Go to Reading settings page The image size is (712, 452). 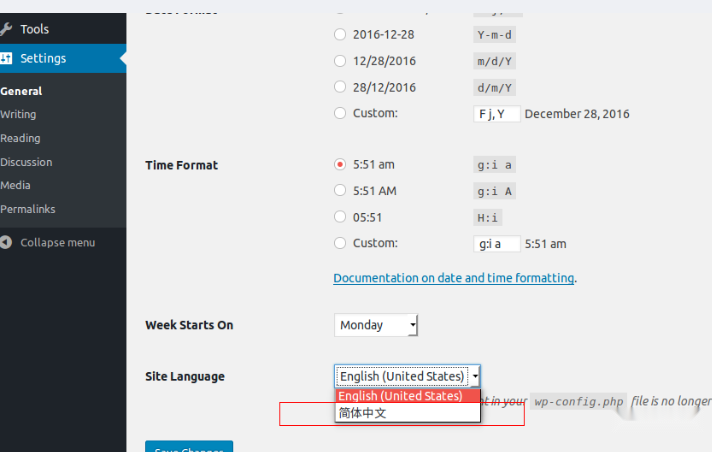pyautogui.click(x=20, y=138)
